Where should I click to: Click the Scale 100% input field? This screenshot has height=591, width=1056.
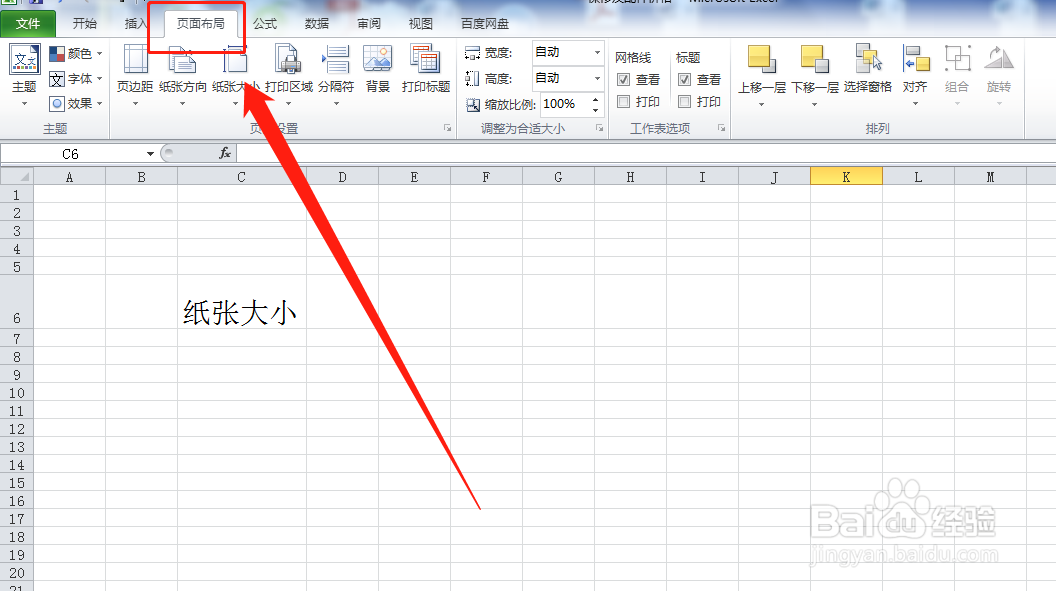coord(564,104)
